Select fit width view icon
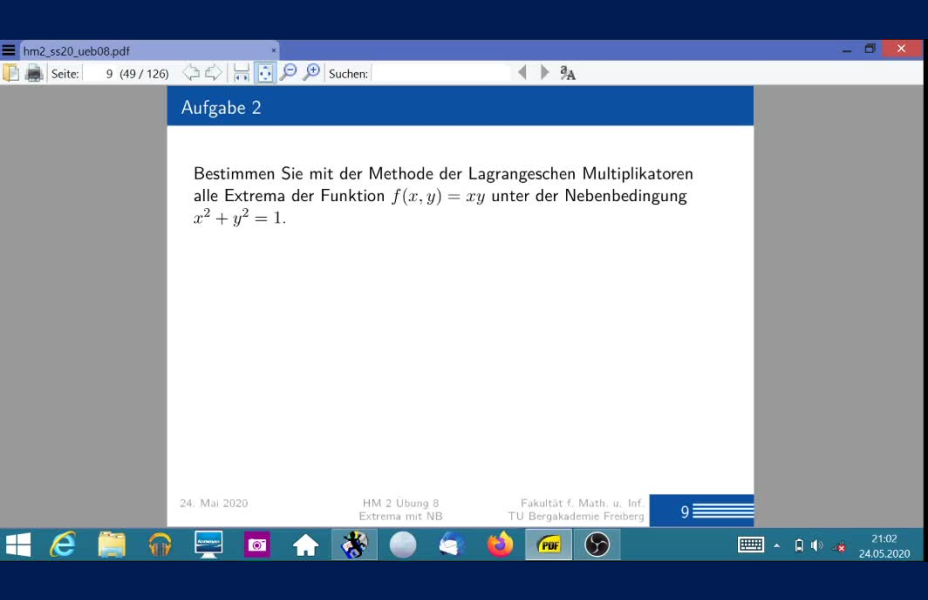The width and height of the screenshot is (928, 600). [241, 73]
